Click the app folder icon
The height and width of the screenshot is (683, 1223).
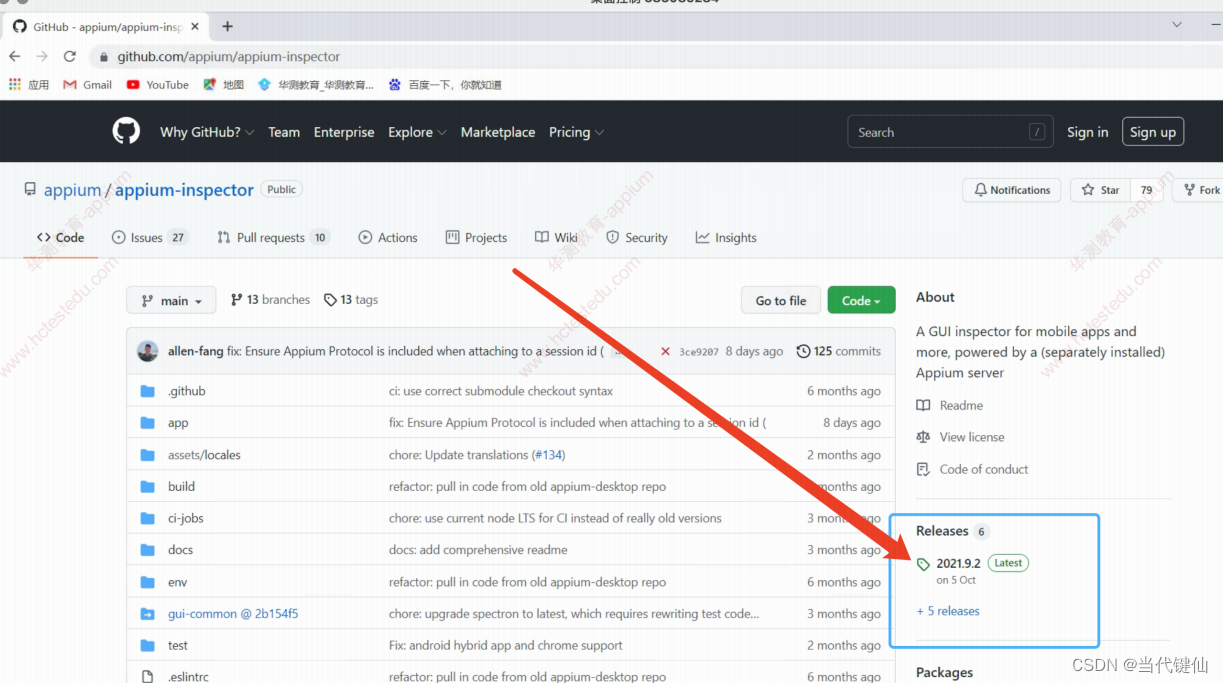tap(148, 423)
